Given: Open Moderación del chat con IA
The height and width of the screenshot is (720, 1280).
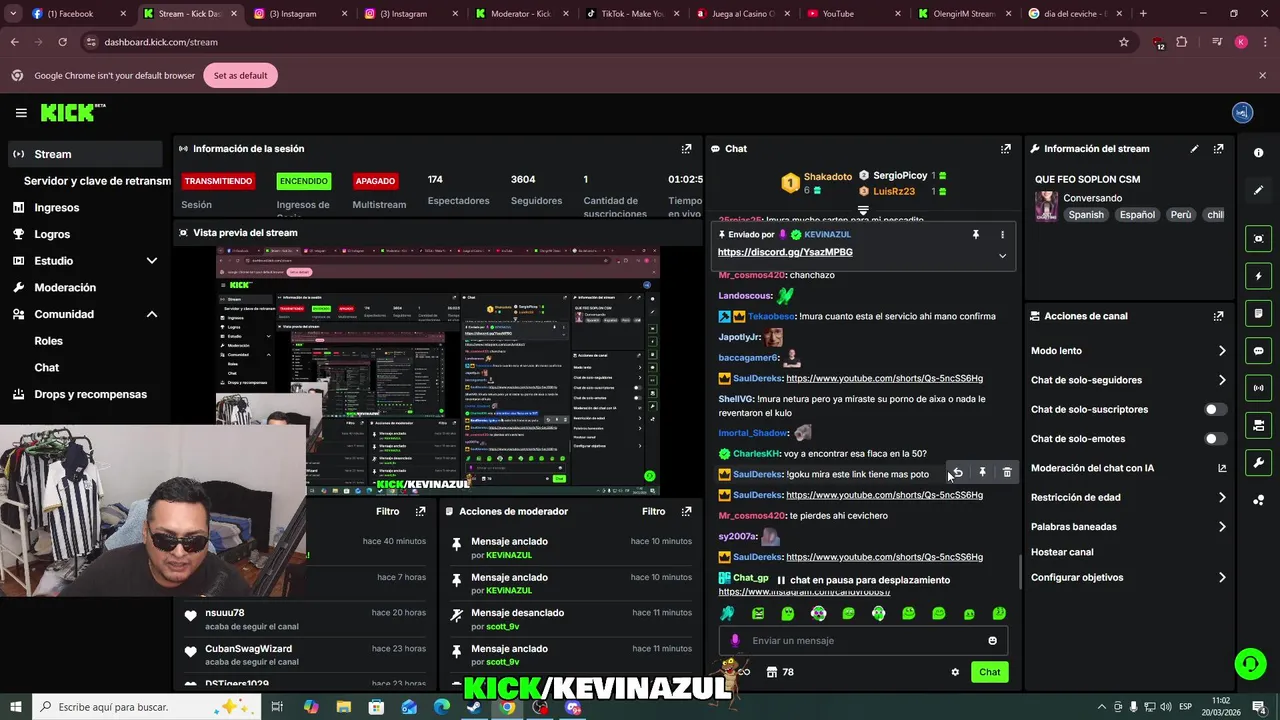Looking at the screenshot, I should pyautogui.click(x=1128, y=468).
